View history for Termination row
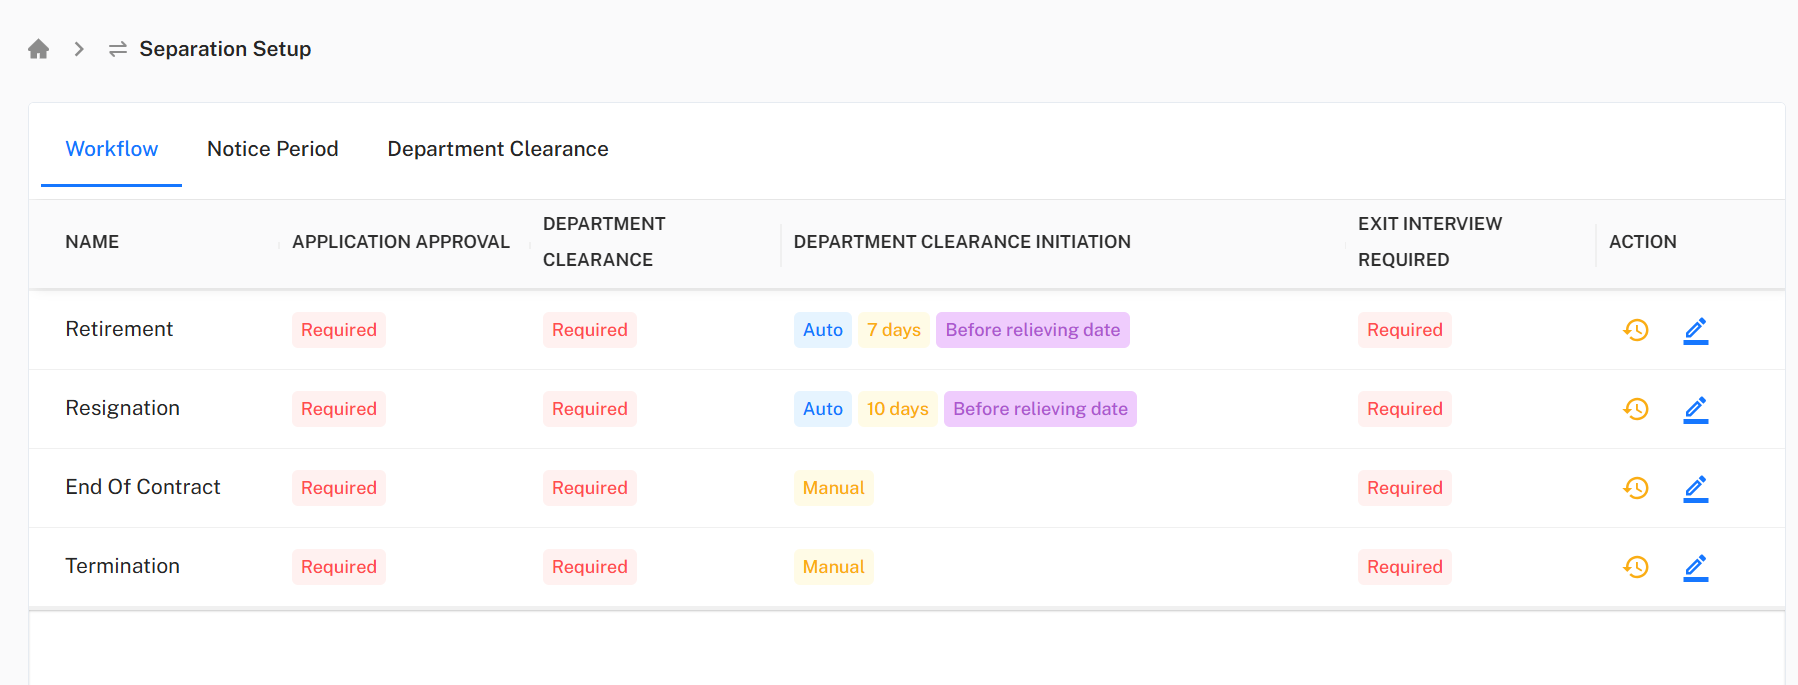This screenshot has height=685, width=1798. (1636, 567)
